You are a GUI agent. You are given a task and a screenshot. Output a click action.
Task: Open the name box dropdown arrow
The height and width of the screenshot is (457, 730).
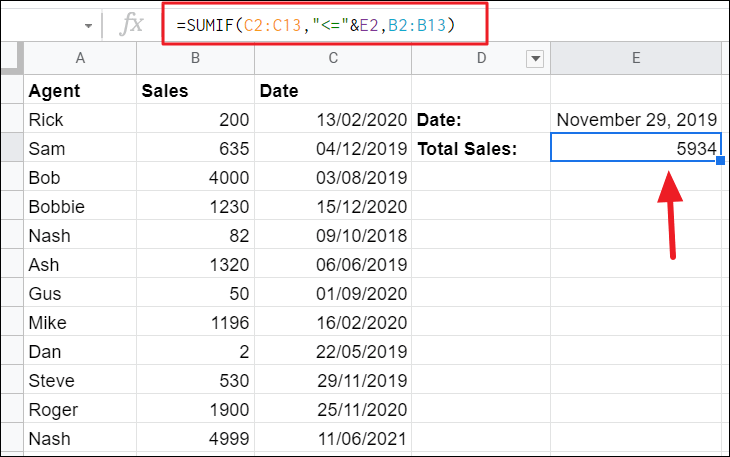click(x=88, y=25)
